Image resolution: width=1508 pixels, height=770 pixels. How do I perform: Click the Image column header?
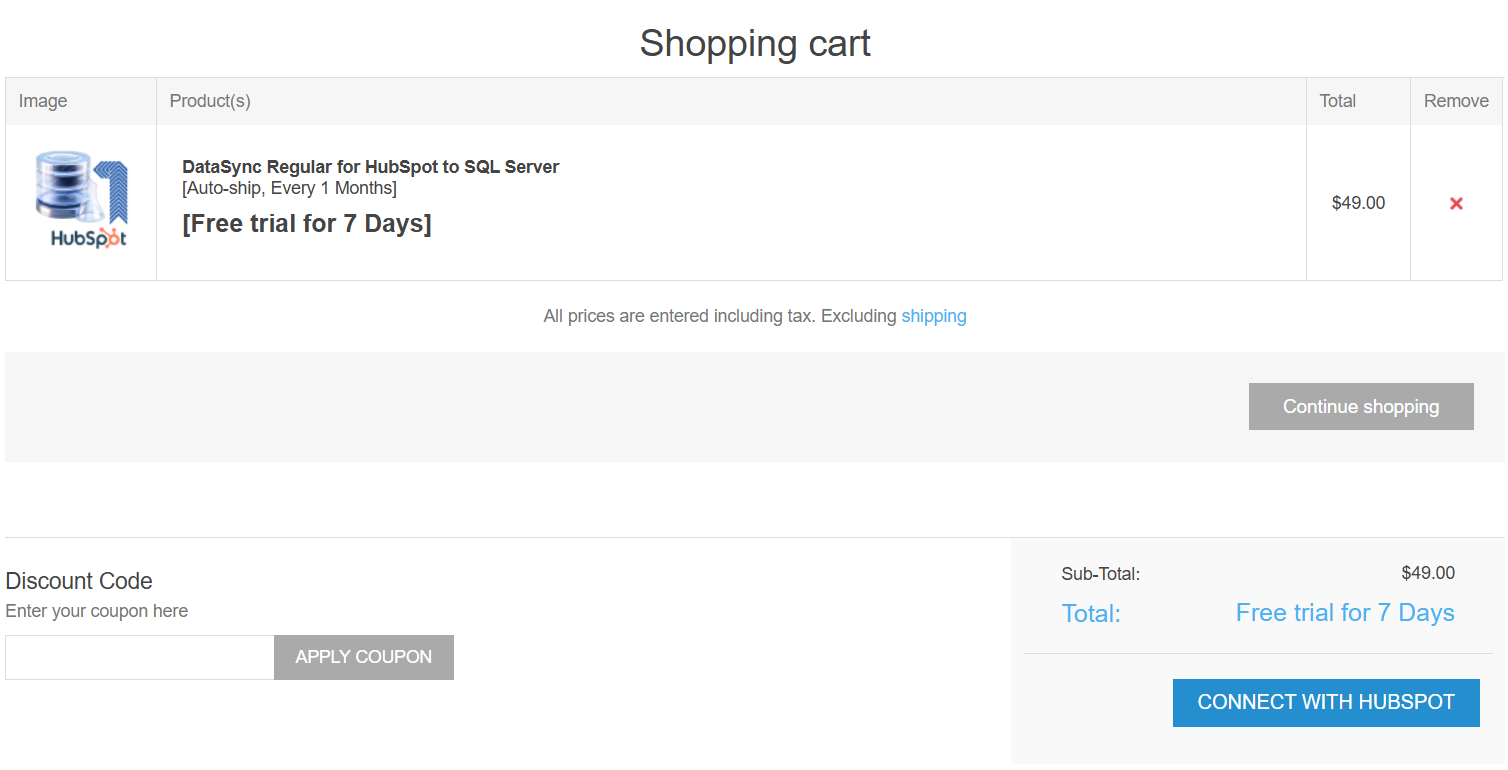coord(43,101)
